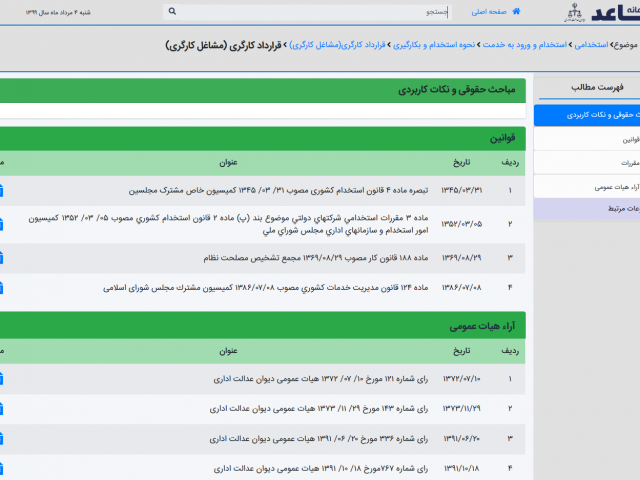640x480 pixels.
Task: Select فهرست مطالب tab in sidebar
Action: [x=589, y=87]
